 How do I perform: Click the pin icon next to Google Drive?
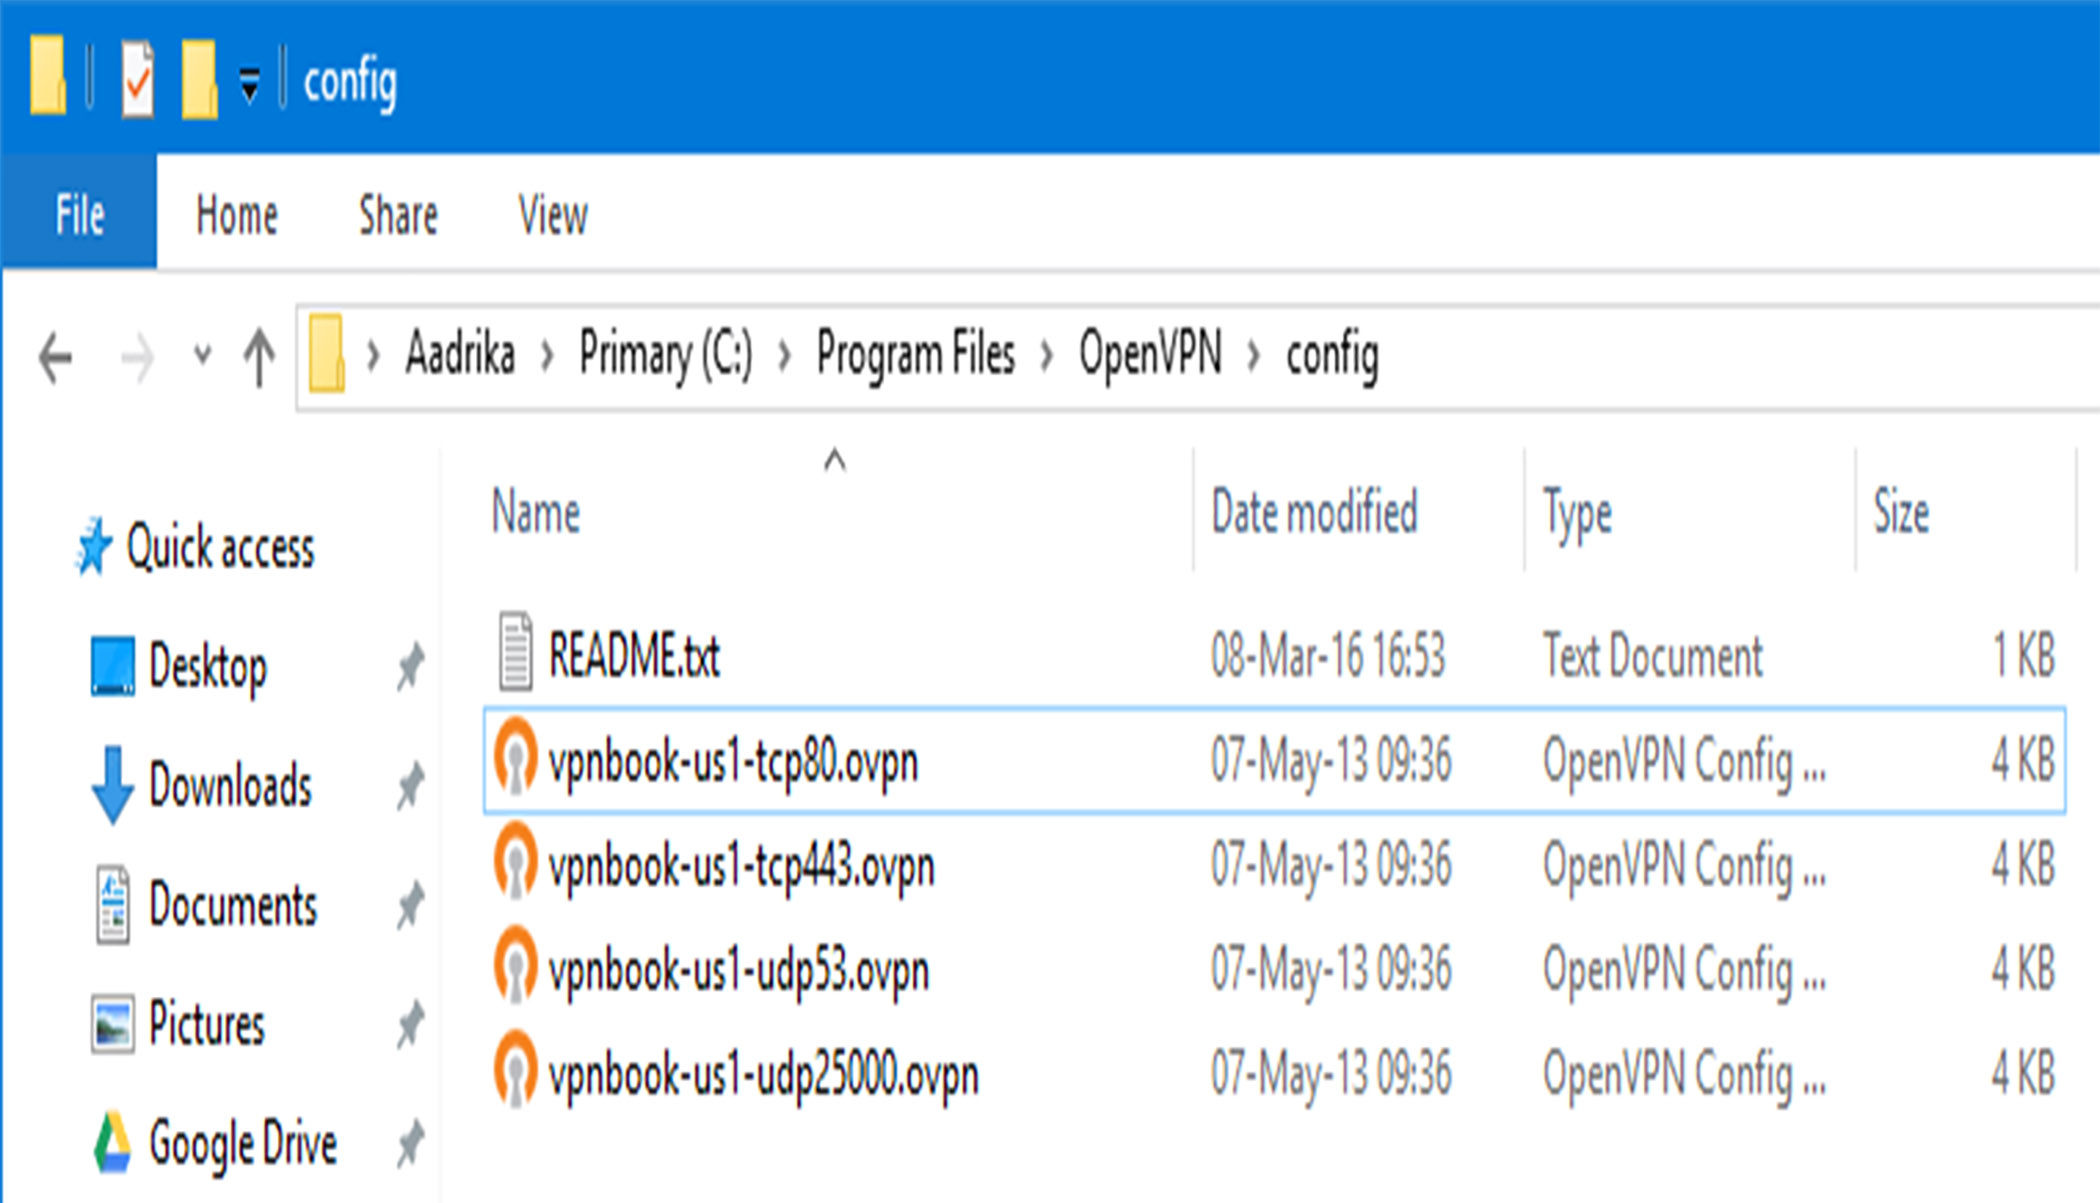pos(410,1144)
